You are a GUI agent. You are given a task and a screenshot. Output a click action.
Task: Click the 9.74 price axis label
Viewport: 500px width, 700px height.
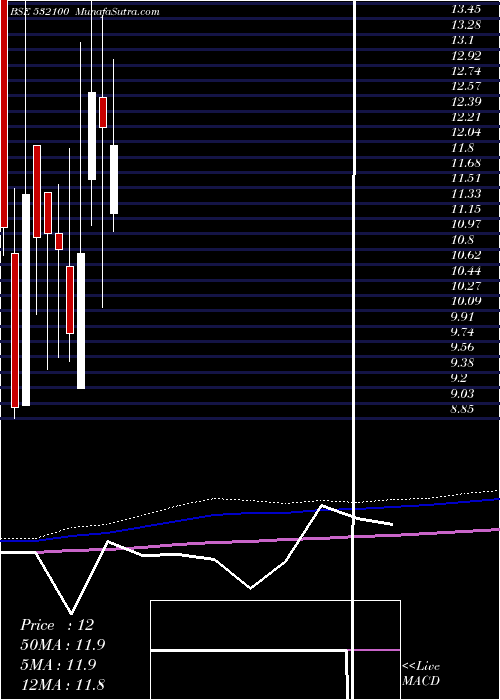click(462, 332)
